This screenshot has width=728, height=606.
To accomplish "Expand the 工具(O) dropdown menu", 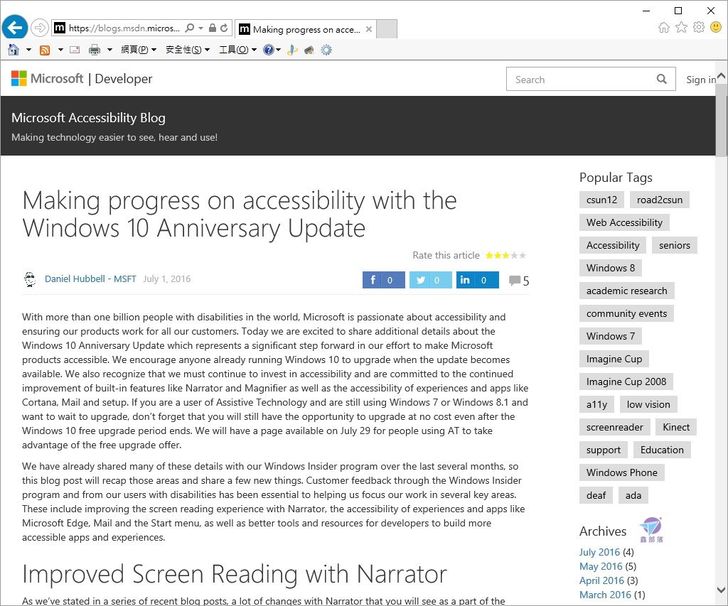I will 237,49.
